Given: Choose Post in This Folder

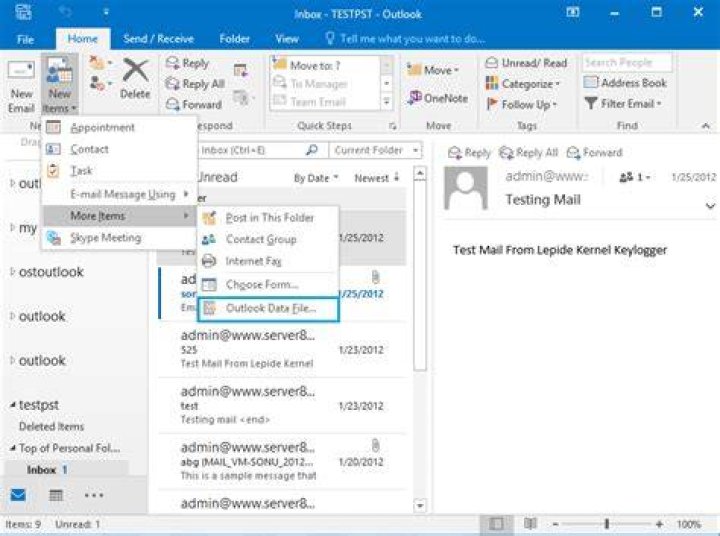Looking at the screenshot, I should (269, 218).
